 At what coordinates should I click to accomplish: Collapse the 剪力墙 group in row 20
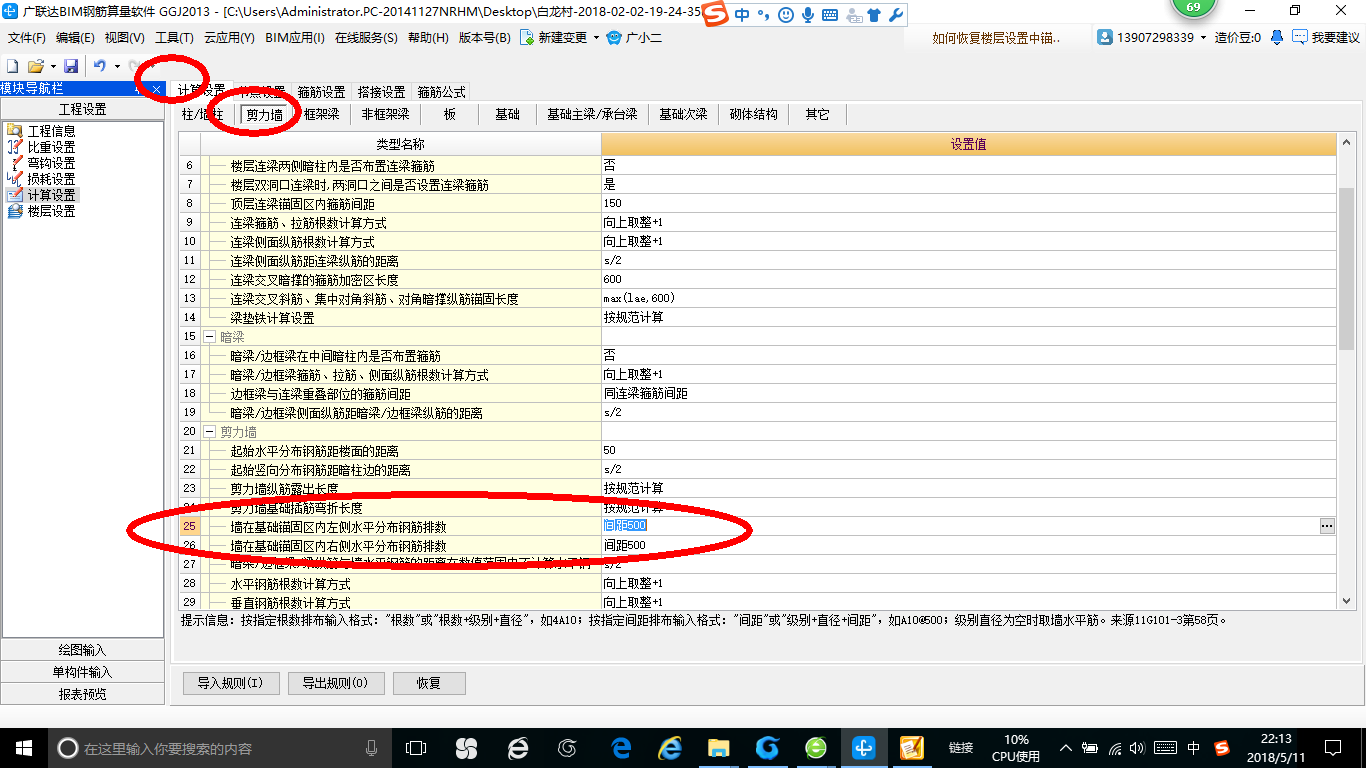(x=210, y=432)
